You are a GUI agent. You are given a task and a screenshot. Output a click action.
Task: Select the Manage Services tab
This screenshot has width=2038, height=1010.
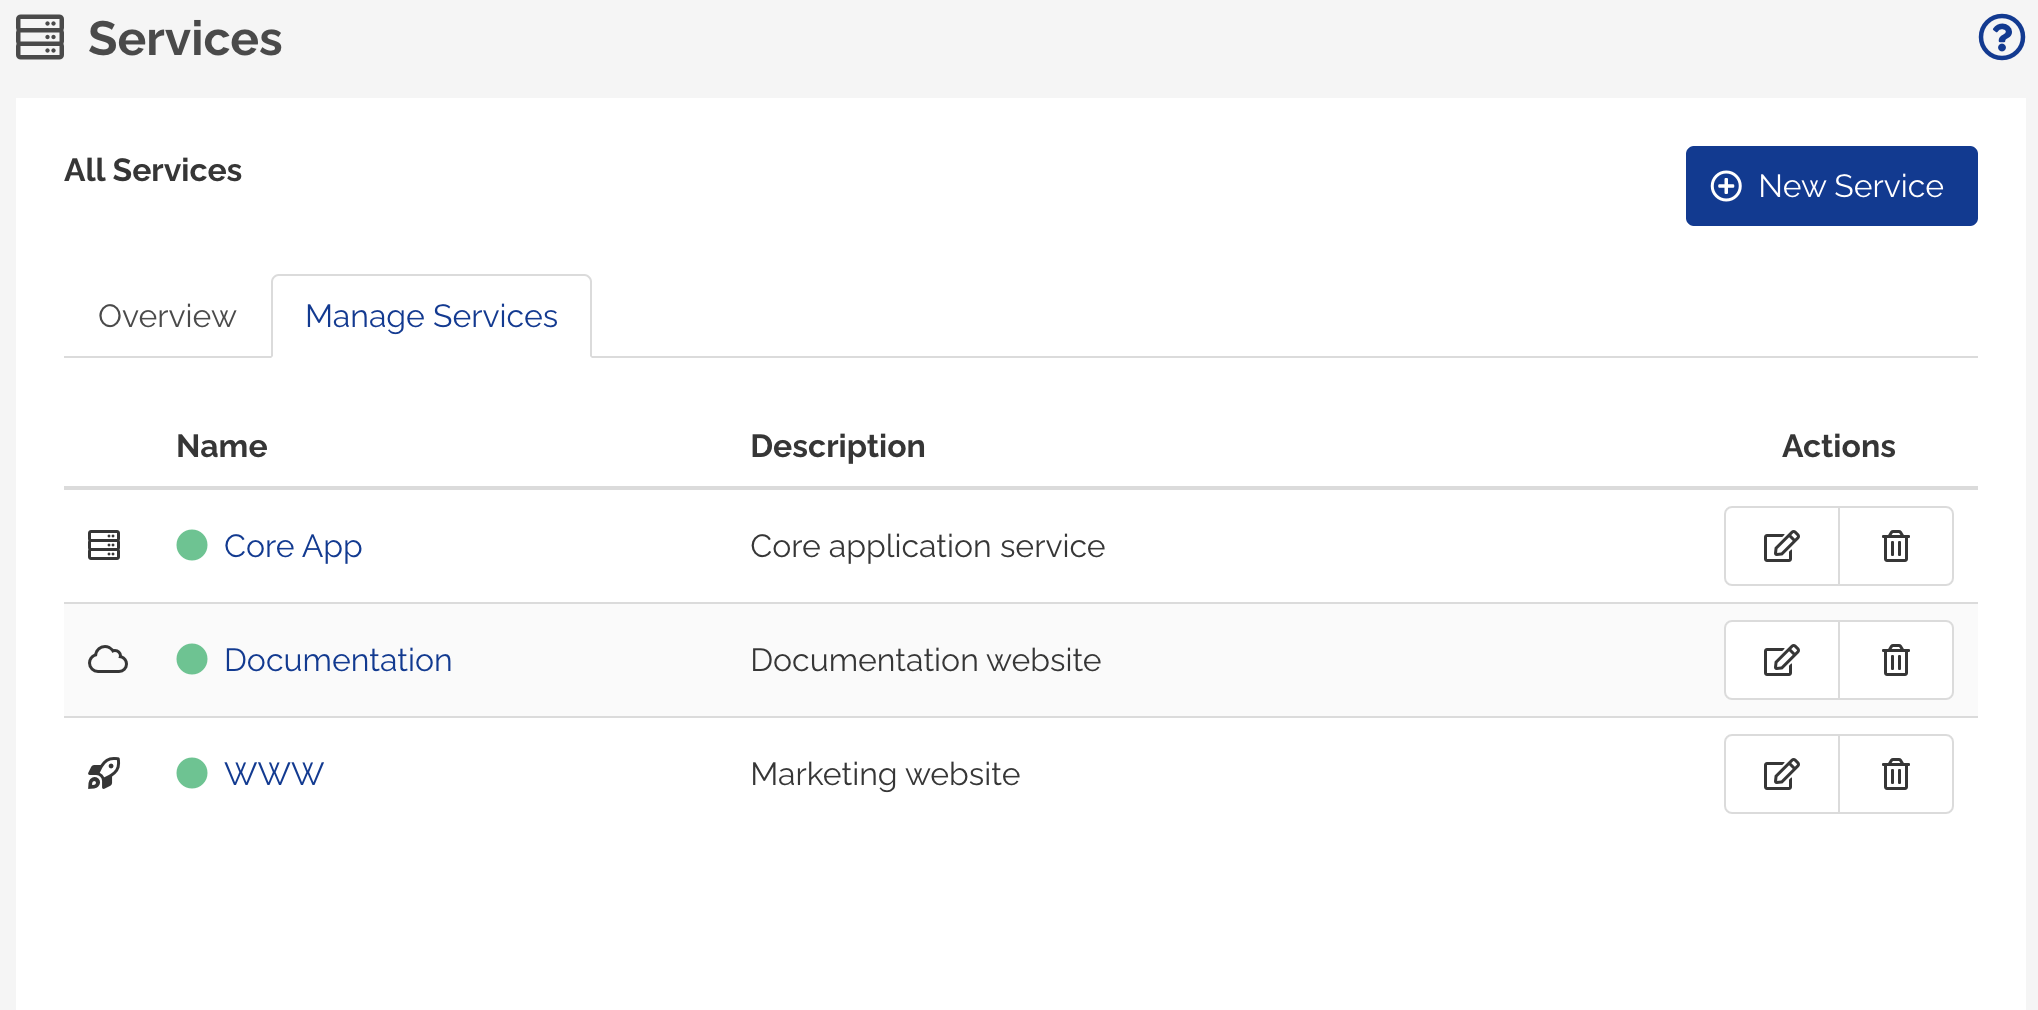point(432,316)
